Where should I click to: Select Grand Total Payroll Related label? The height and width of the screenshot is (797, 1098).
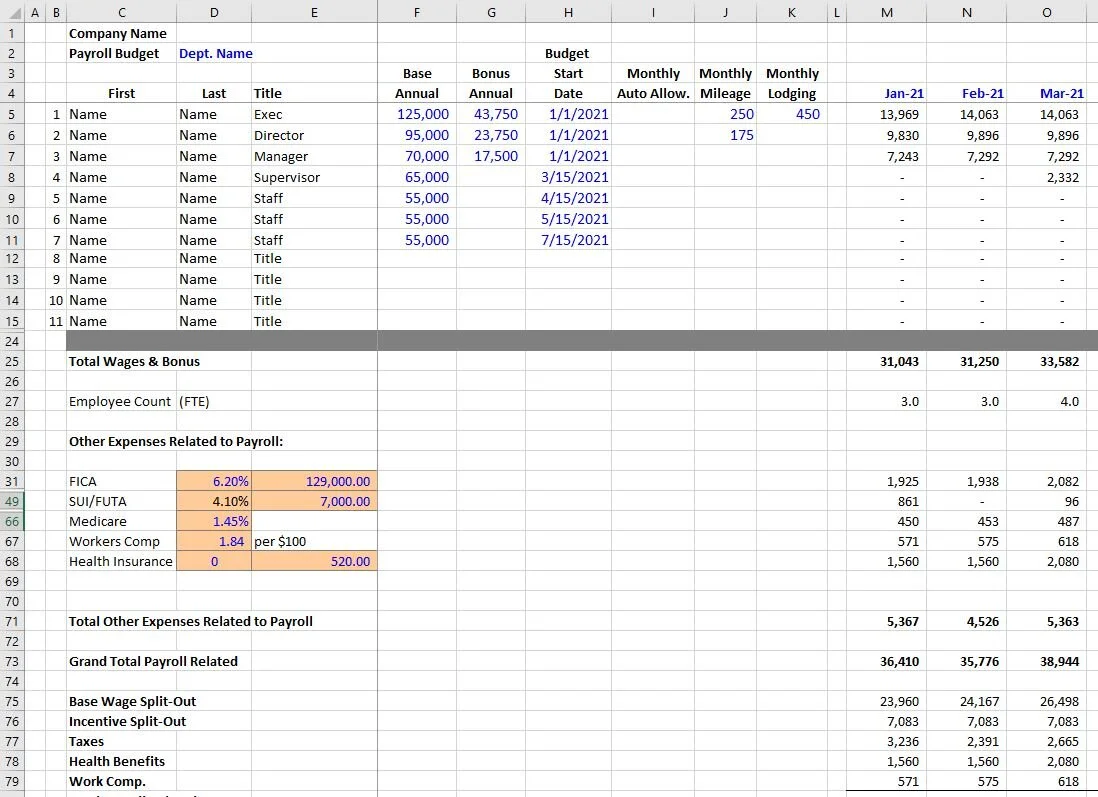coord(153,662)
